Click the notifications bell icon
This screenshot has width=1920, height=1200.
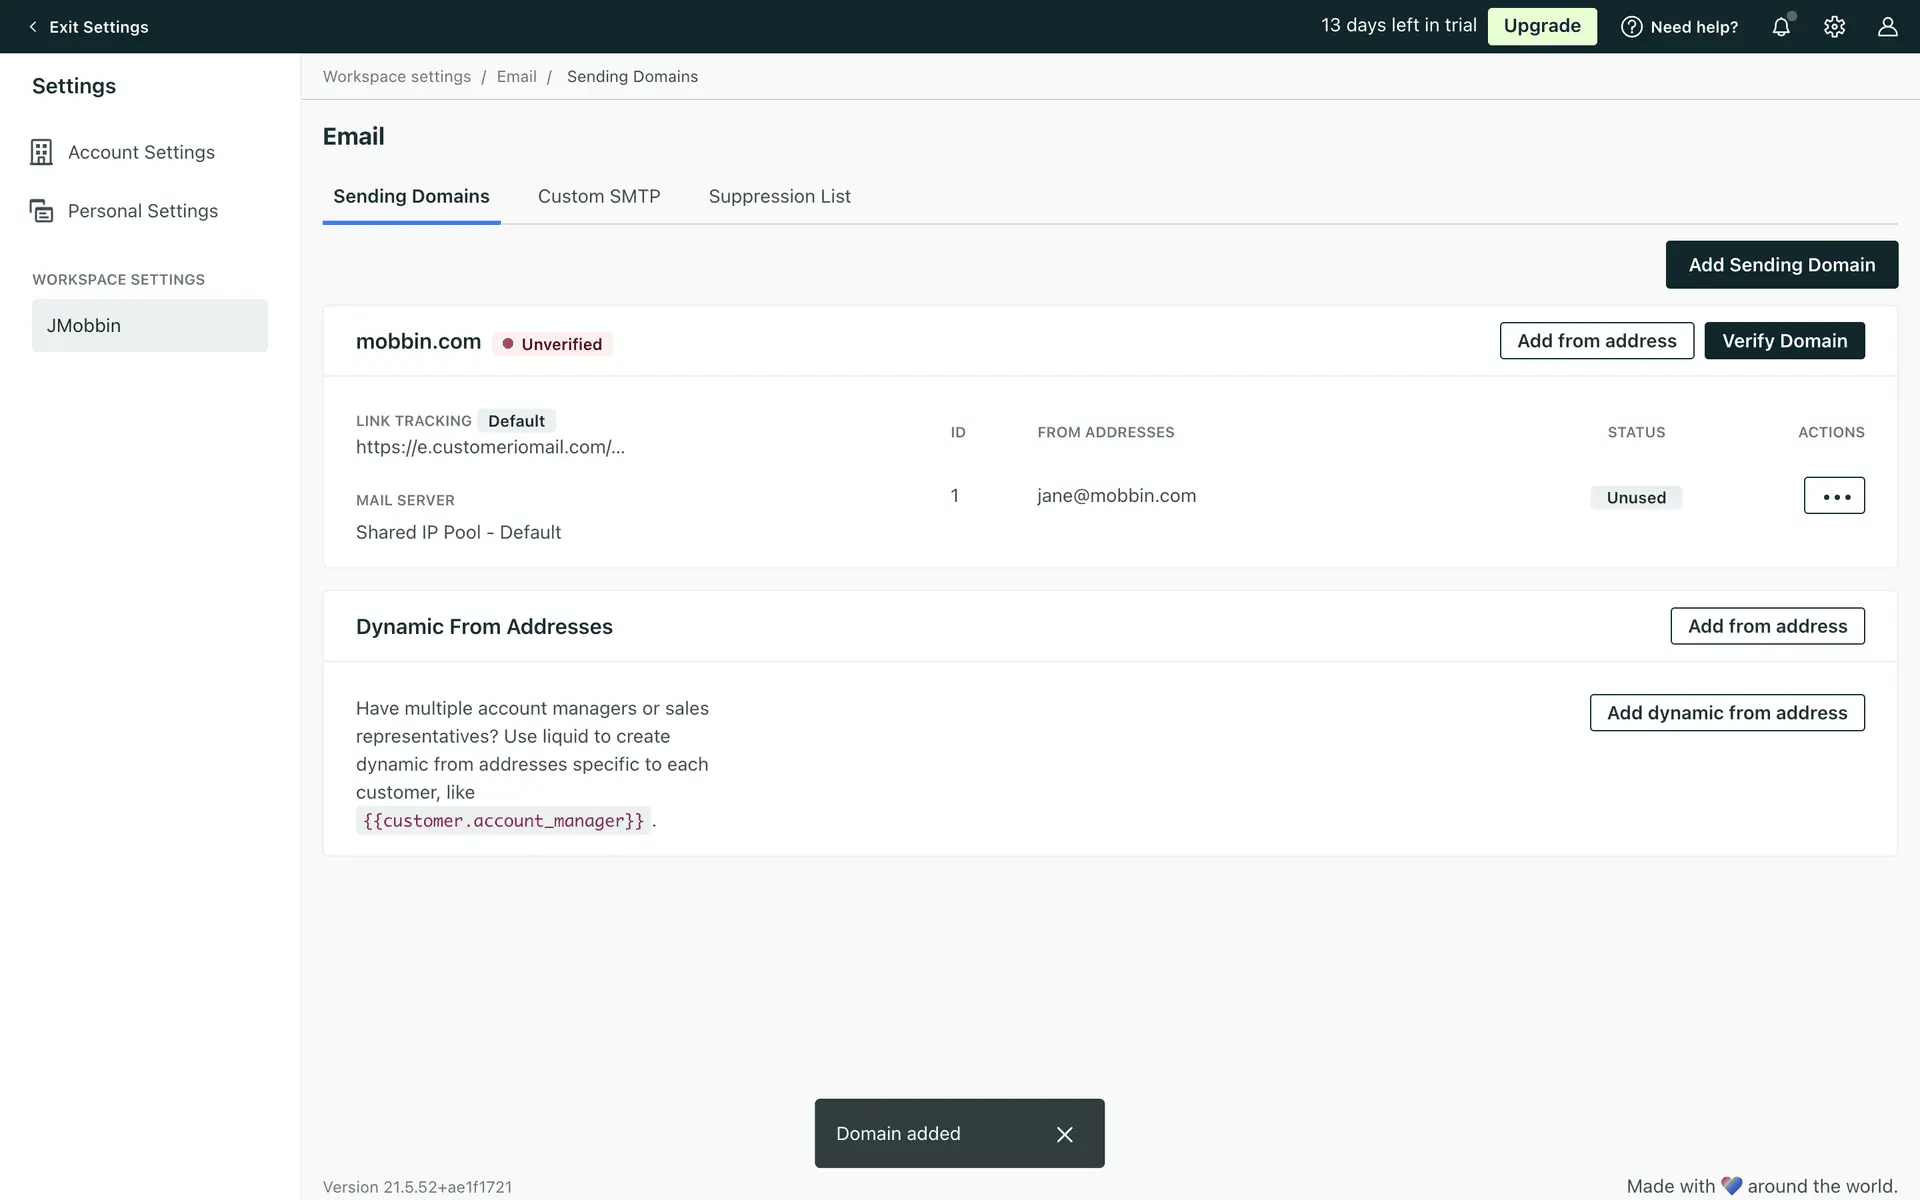click(1781, 27)
